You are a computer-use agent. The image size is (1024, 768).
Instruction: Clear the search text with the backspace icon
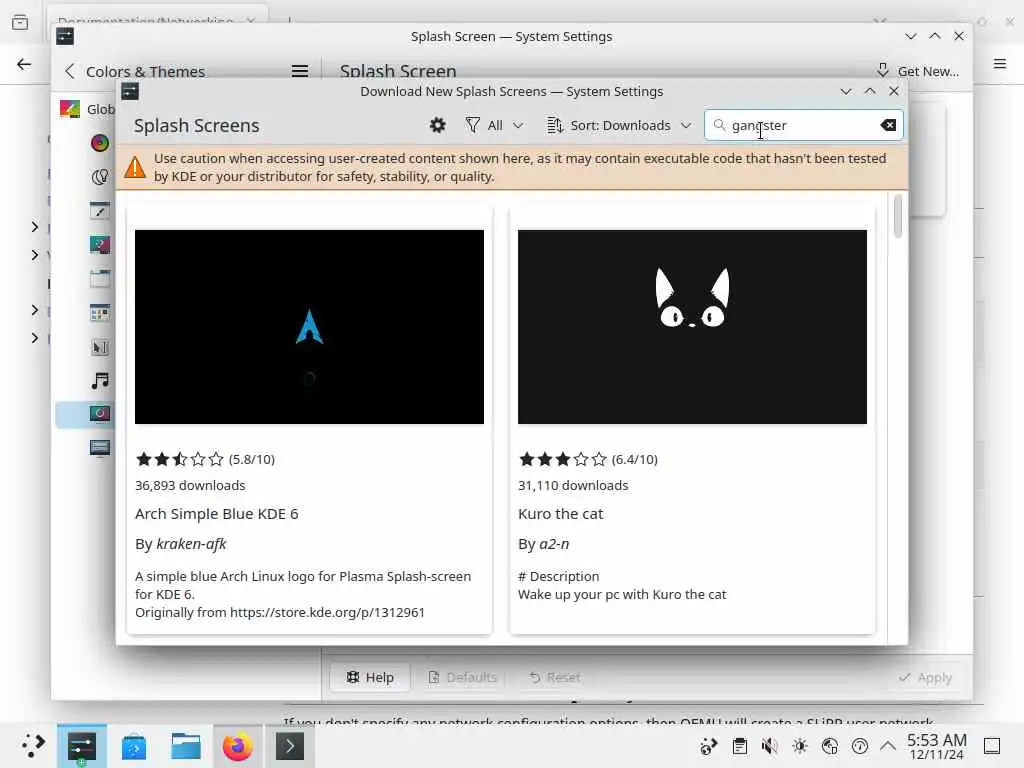888,125
